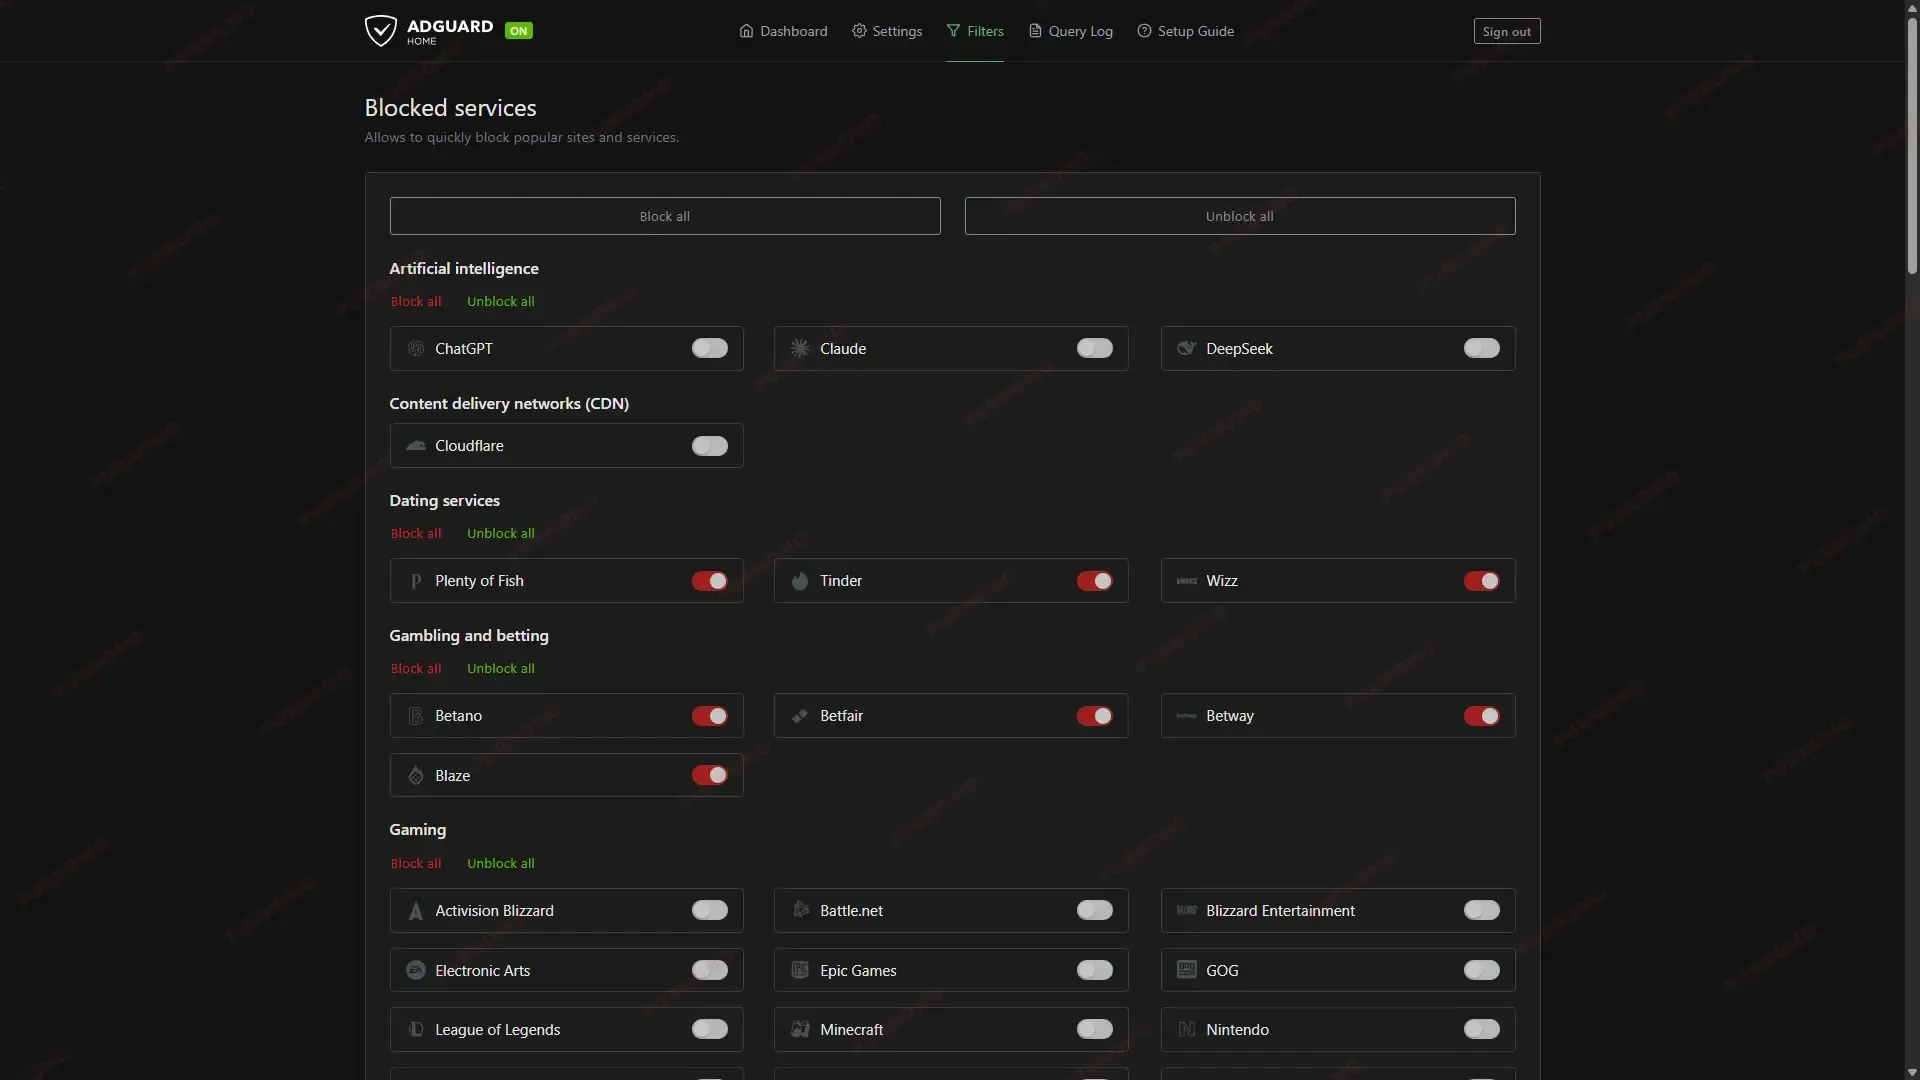Click the Betfair service icon

[800, 716]
